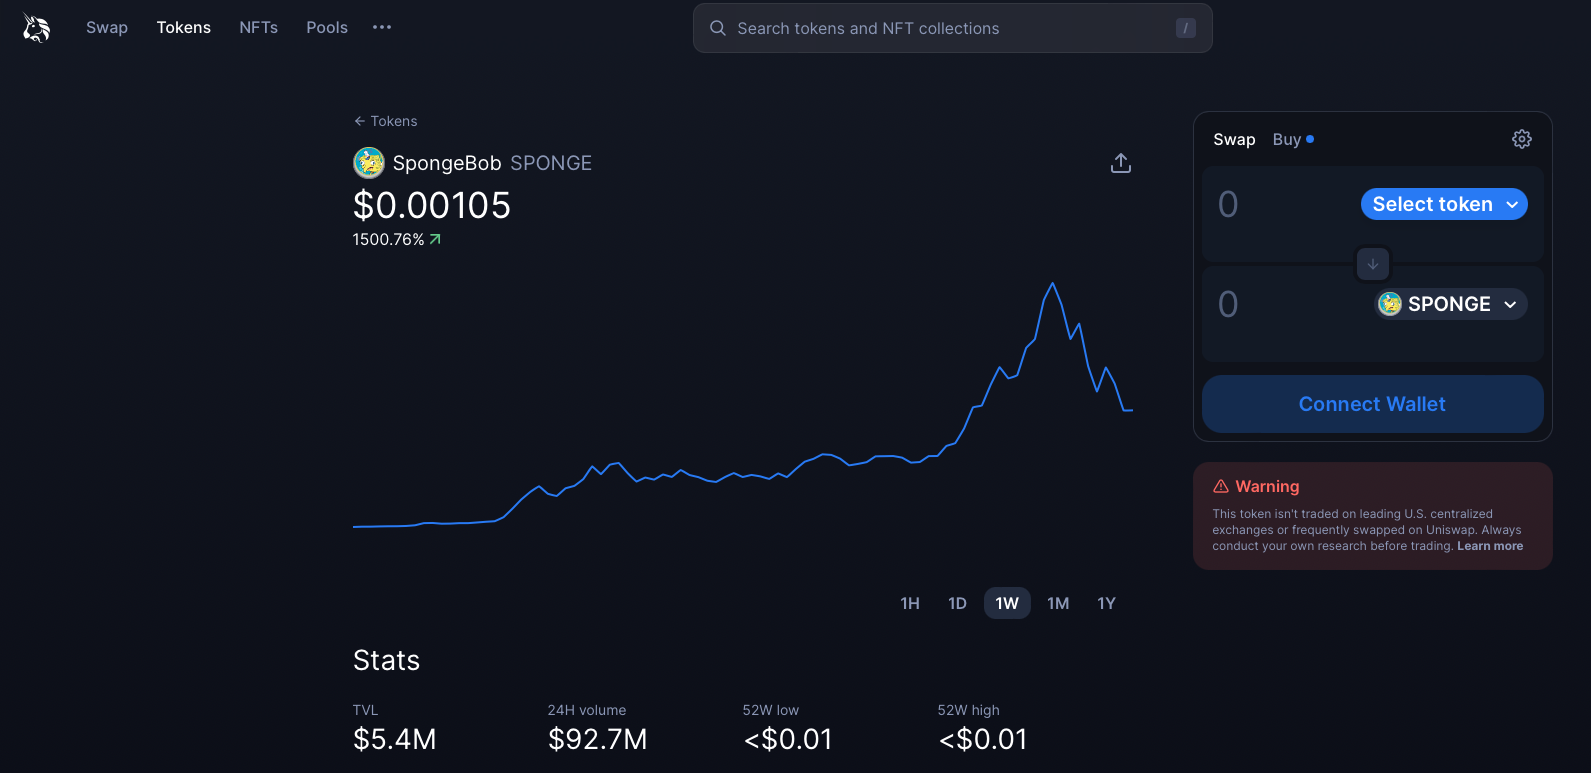The width and height of the screenshot is (1591, 773).
Task: Select the Swap tab in the widget
Action: [1234, 140]
